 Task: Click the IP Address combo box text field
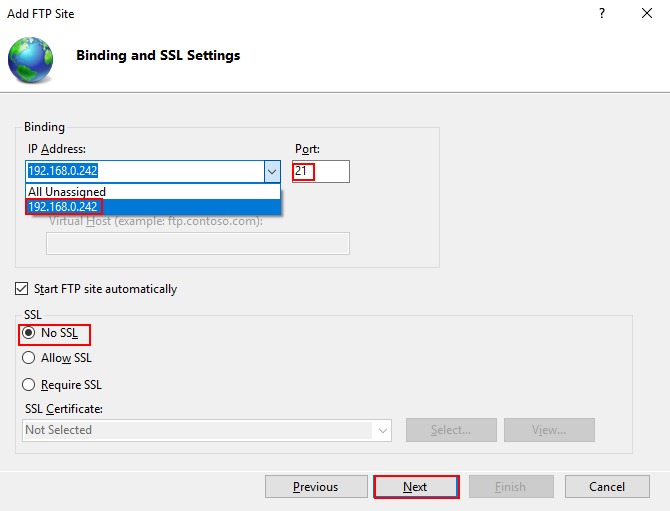coord(144,171)
